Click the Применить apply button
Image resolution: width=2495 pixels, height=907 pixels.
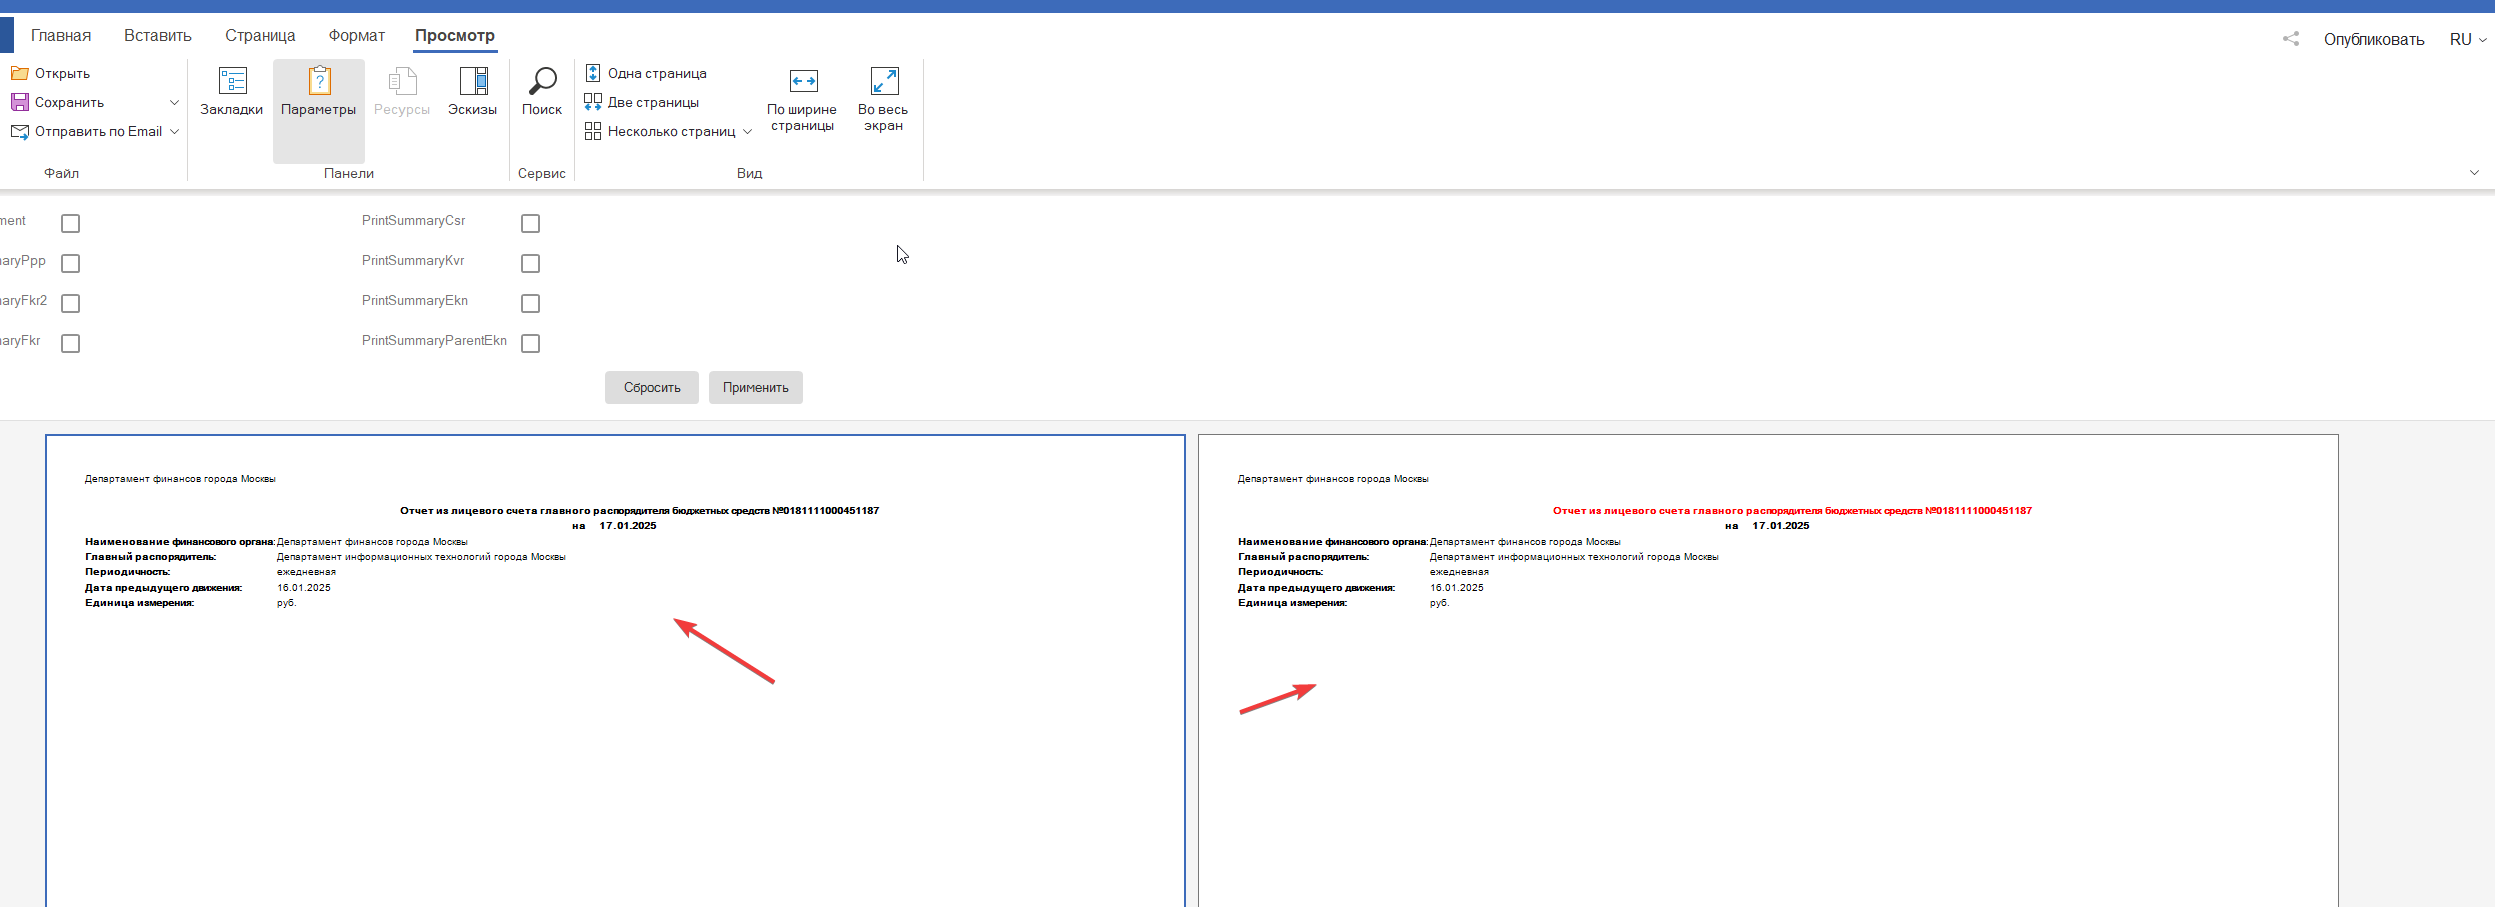click(x=756, y=387)
